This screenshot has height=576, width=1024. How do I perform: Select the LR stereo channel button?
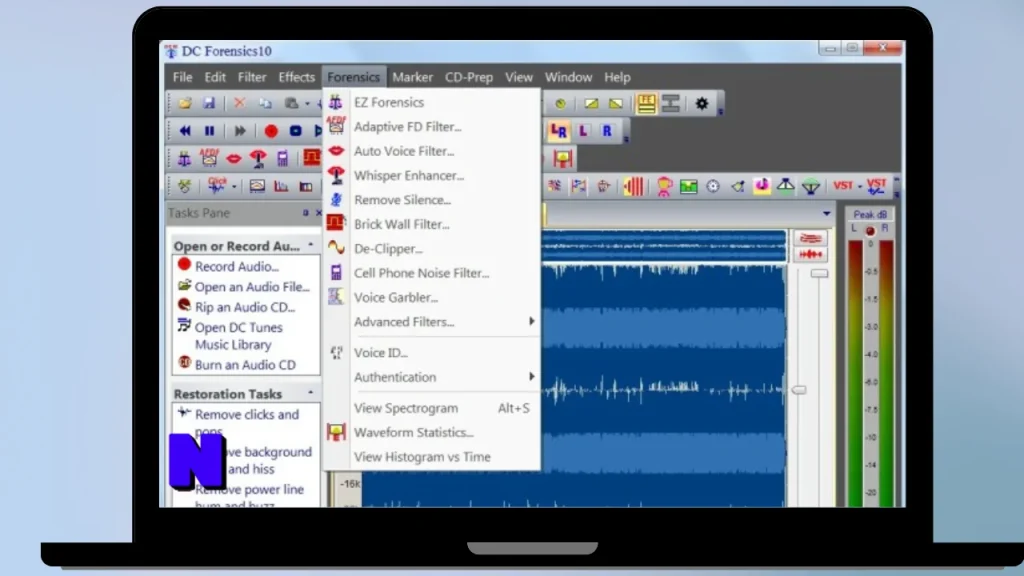click(558, 131)
